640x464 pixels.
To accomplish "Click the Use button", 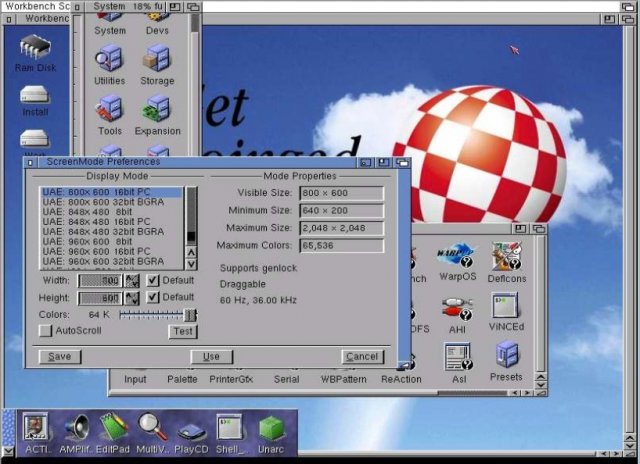I will [x=211, y=357].
